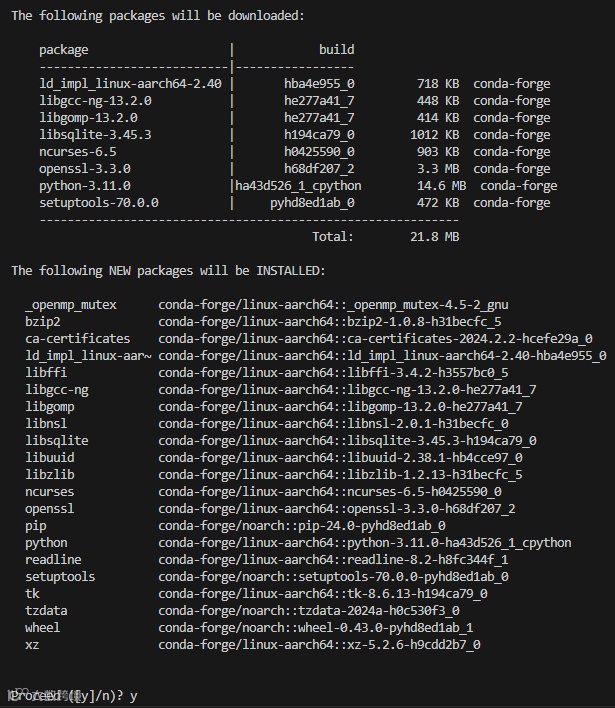Click the python-3.11.0 package row
The image size is (615, 708).
[x=298, y=186]
